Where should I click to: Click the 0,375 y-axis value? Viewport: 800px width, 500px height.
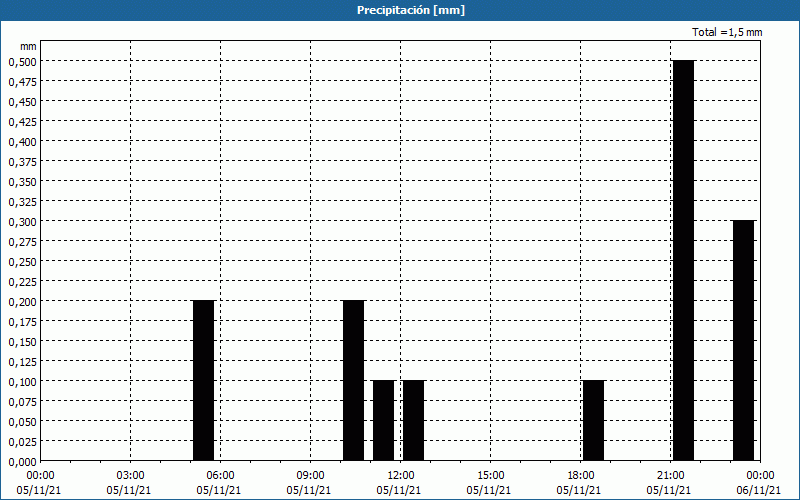[22, 162]
